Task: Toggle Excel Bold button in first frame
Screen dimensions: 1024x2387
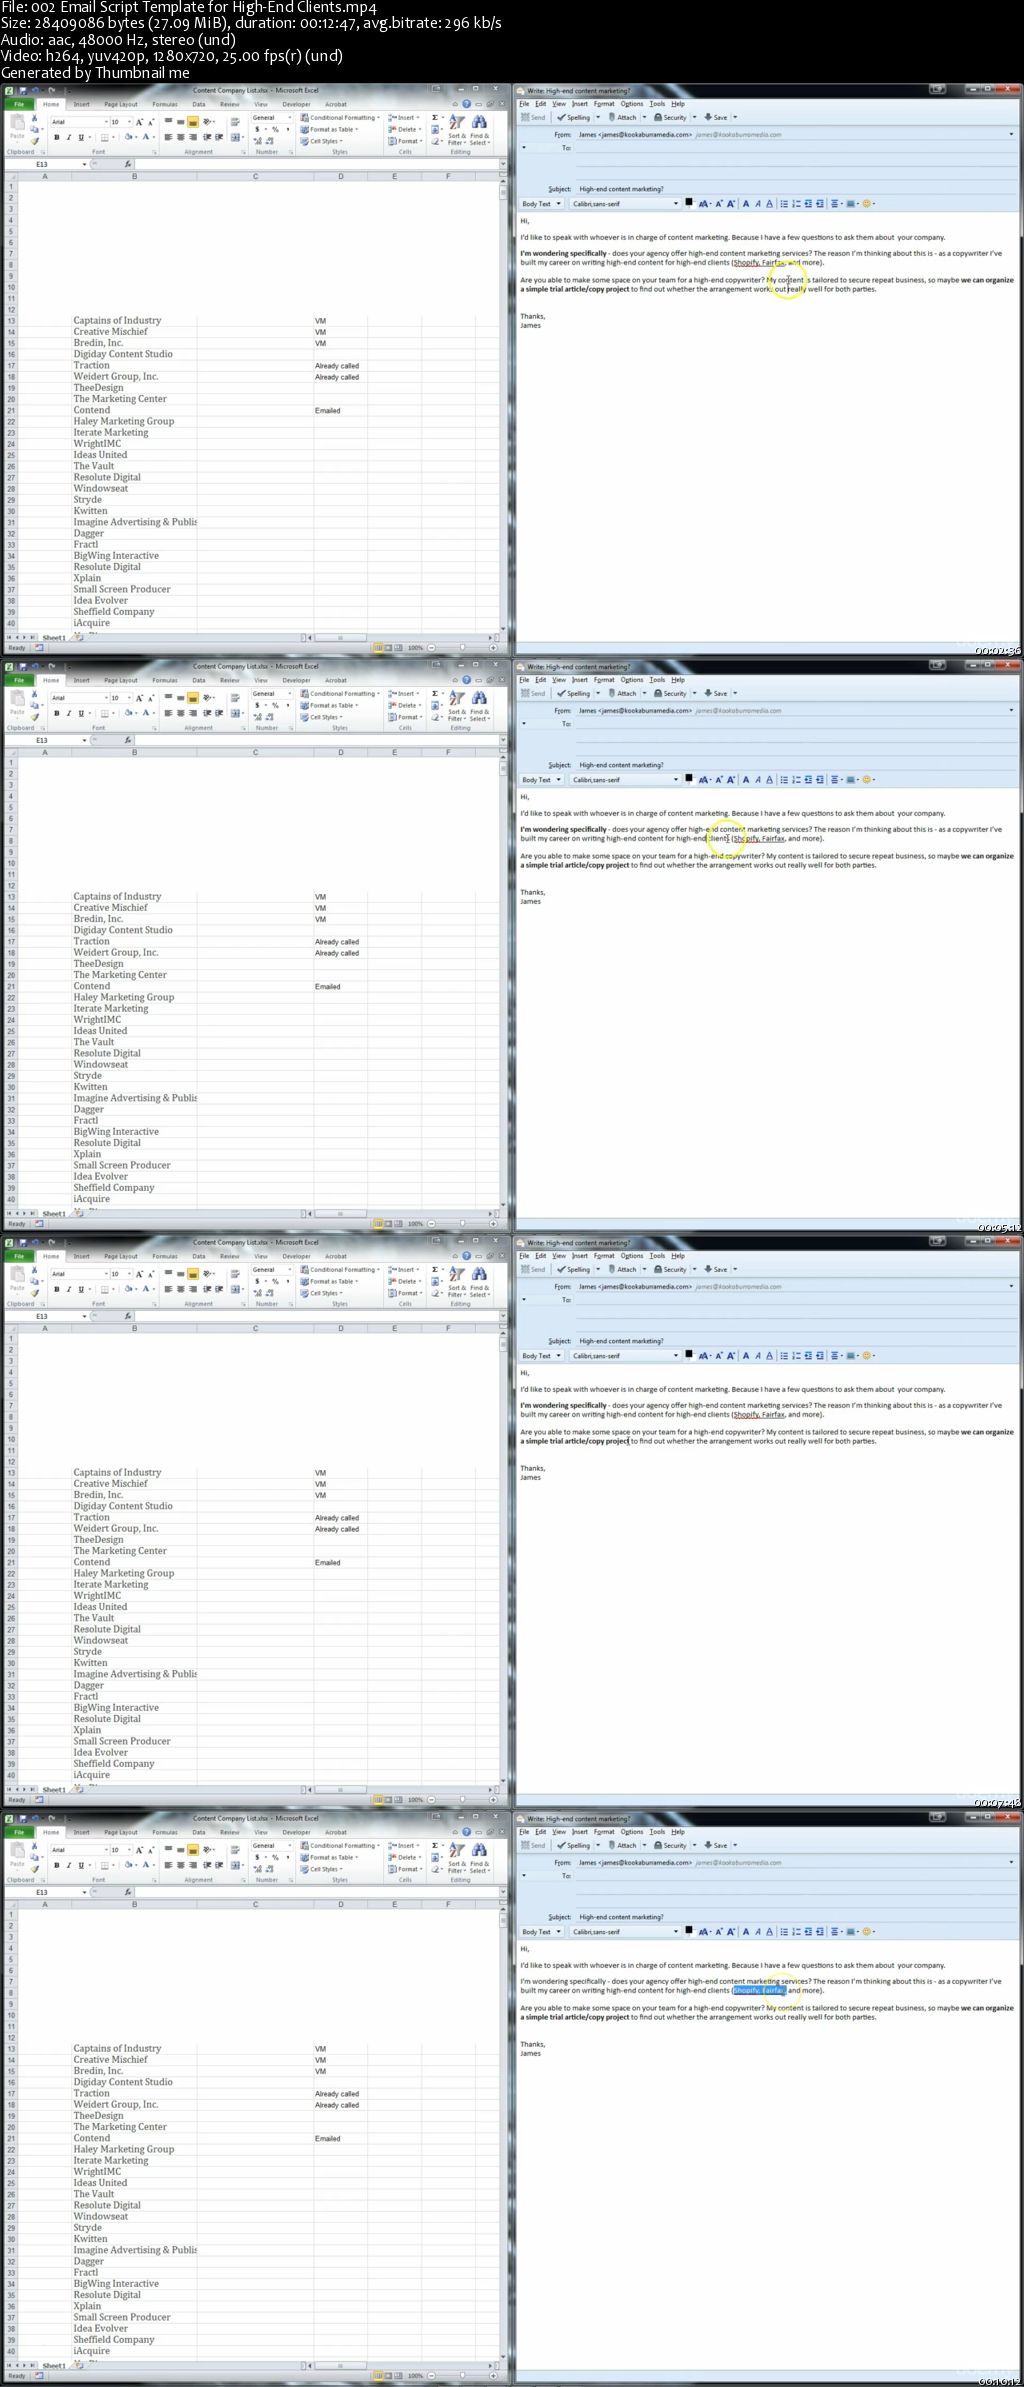Action: [56, 137]
